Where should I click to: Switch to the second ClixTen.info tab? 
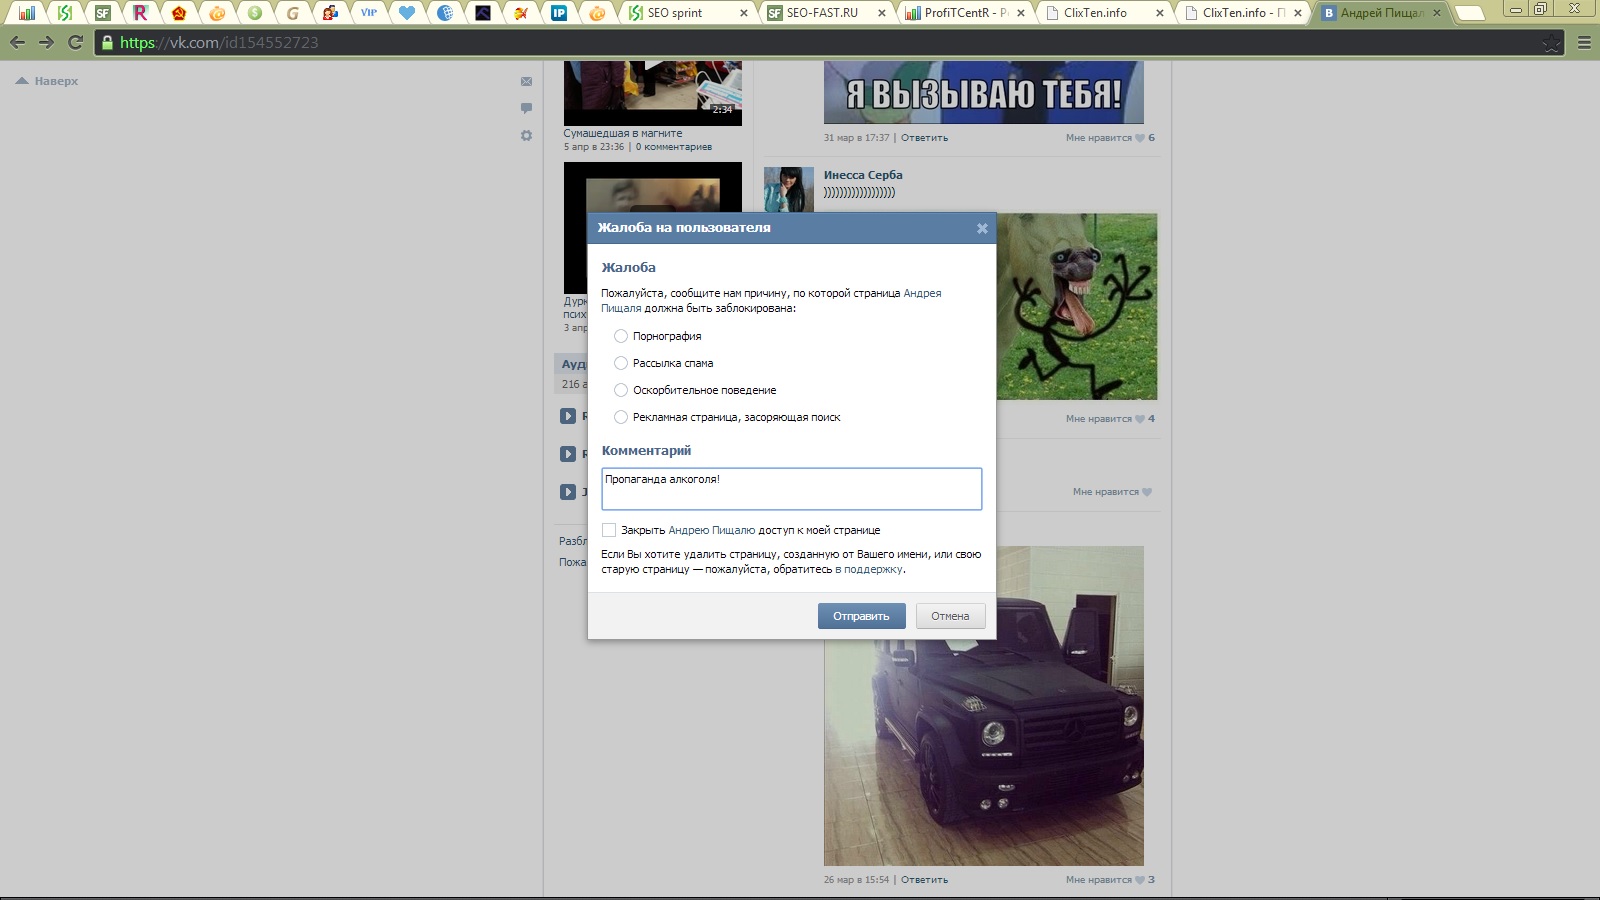[1242, 13]
